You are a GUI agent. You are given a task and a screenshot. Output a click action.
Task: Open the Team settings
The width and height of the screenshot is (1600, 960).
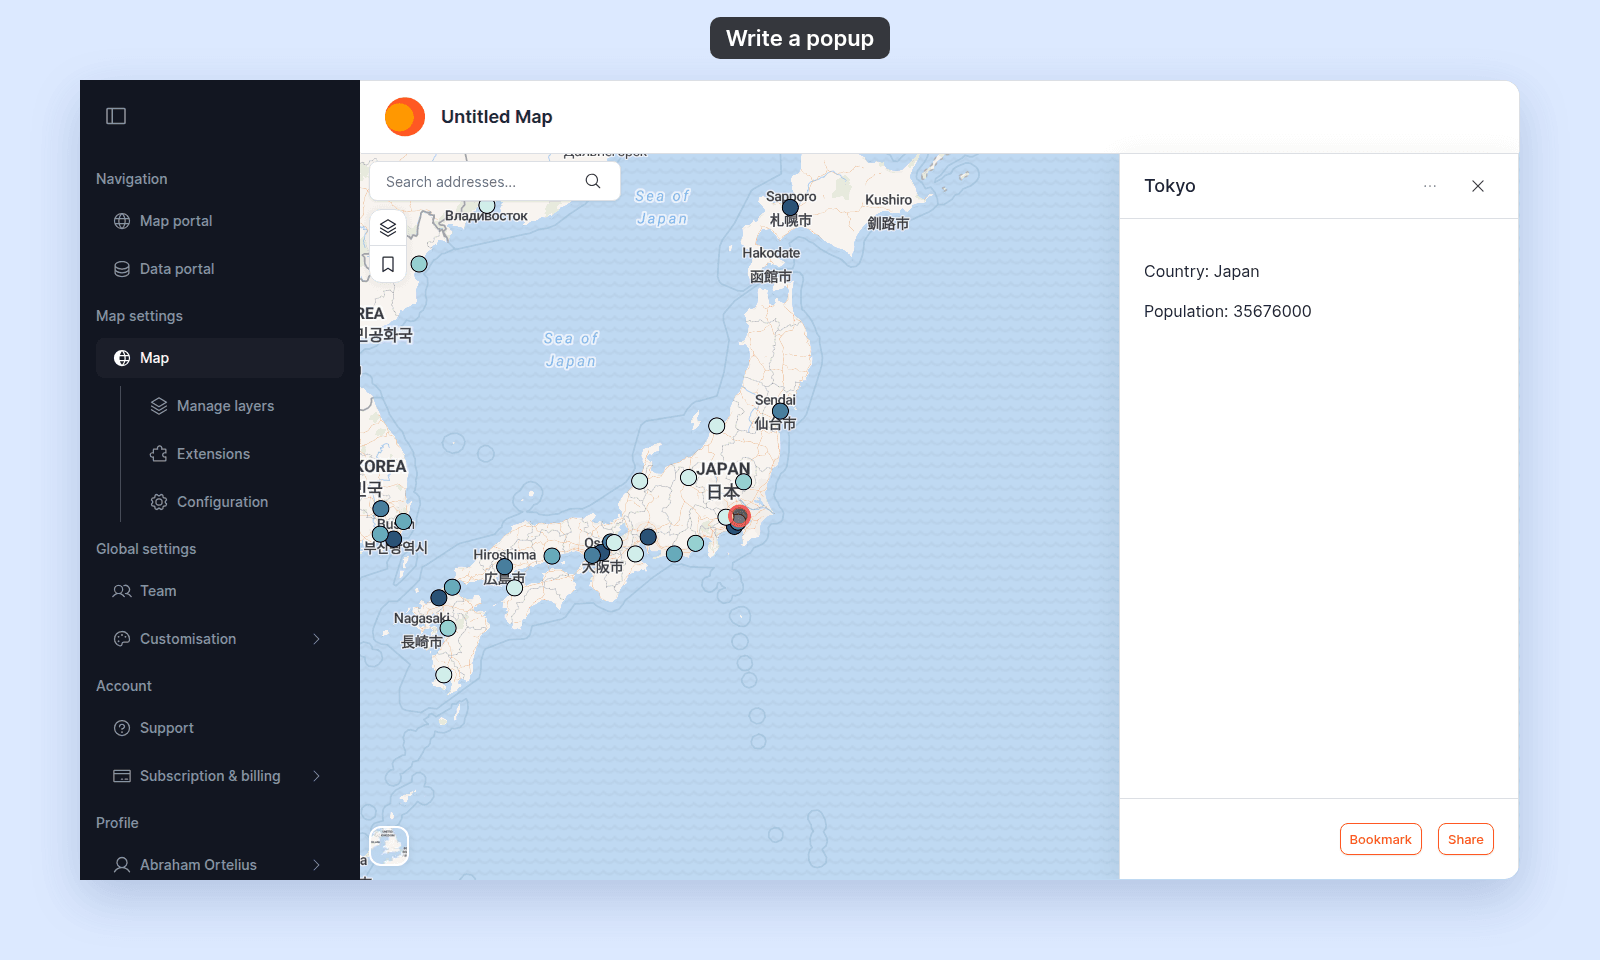click(220, 591)
